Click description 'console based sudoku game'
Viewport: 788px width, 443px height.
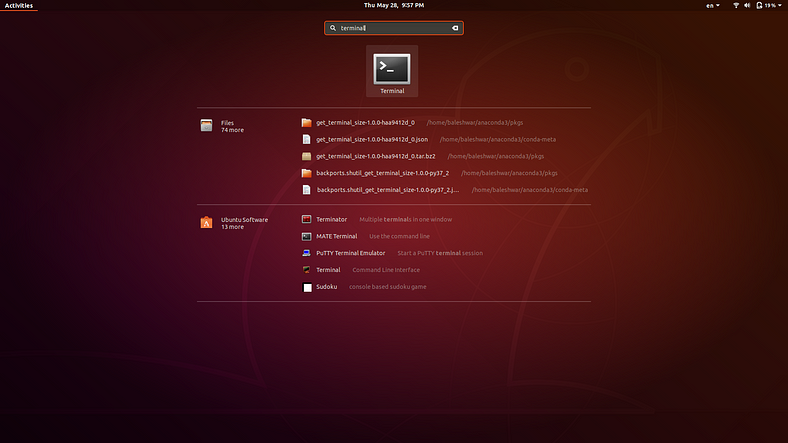coord(387,287)
